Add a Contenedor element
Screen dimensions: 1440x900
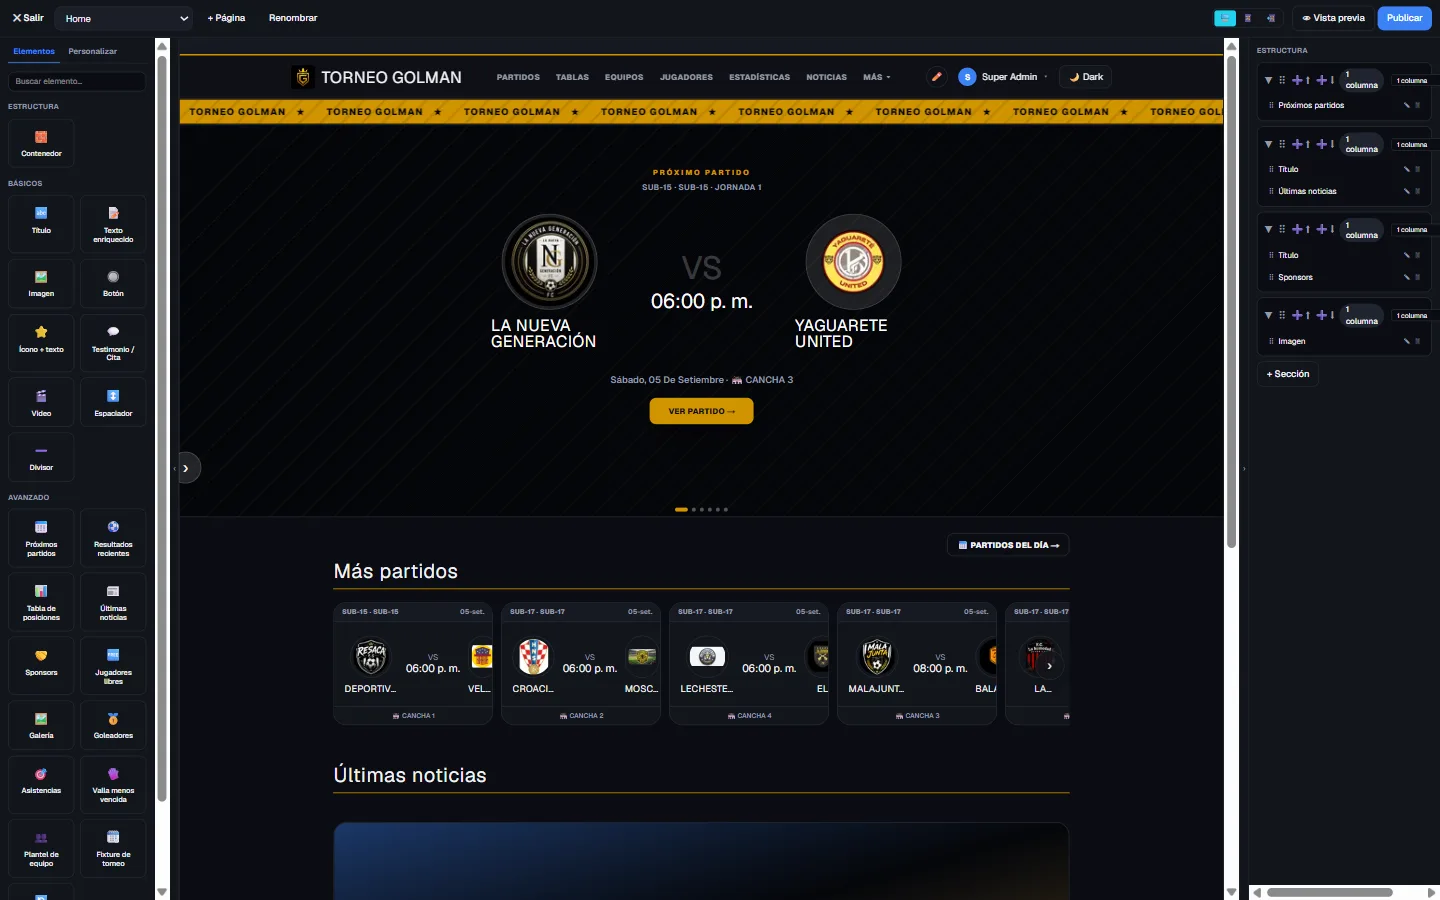pyautogui.click(x=41, y=143)
